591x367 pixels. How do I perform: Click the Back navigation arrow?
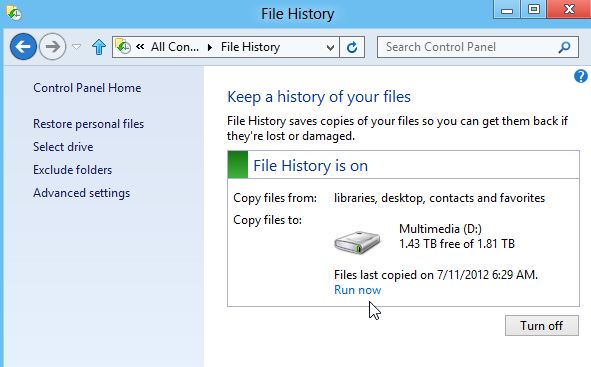point(23,47)
